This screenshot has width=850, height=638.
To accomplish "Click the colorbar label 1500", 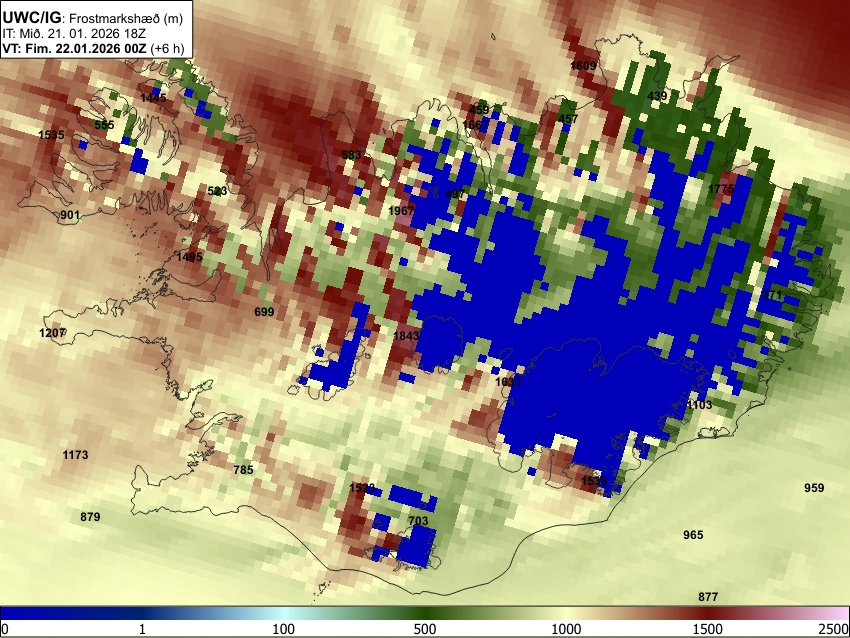I will point(708,629).
